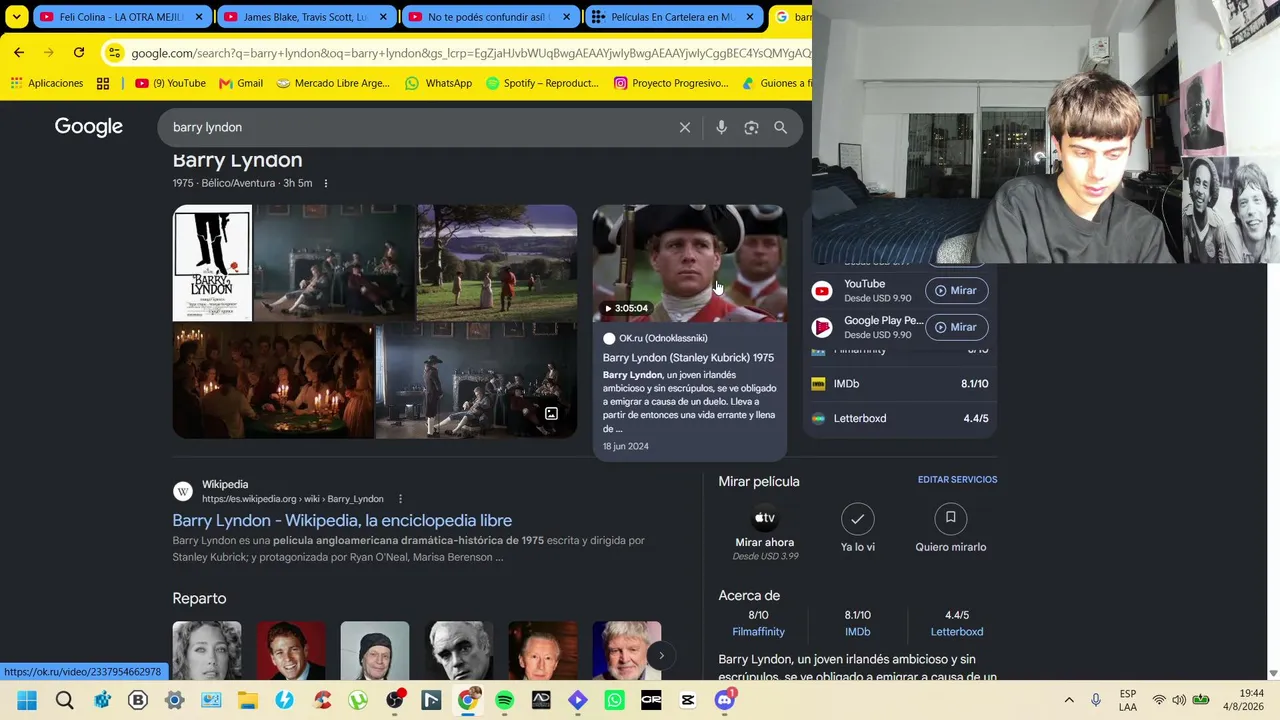Open Windows Search from the taskbar
This screenshot has width=1280, height=720.
point(65,700)
